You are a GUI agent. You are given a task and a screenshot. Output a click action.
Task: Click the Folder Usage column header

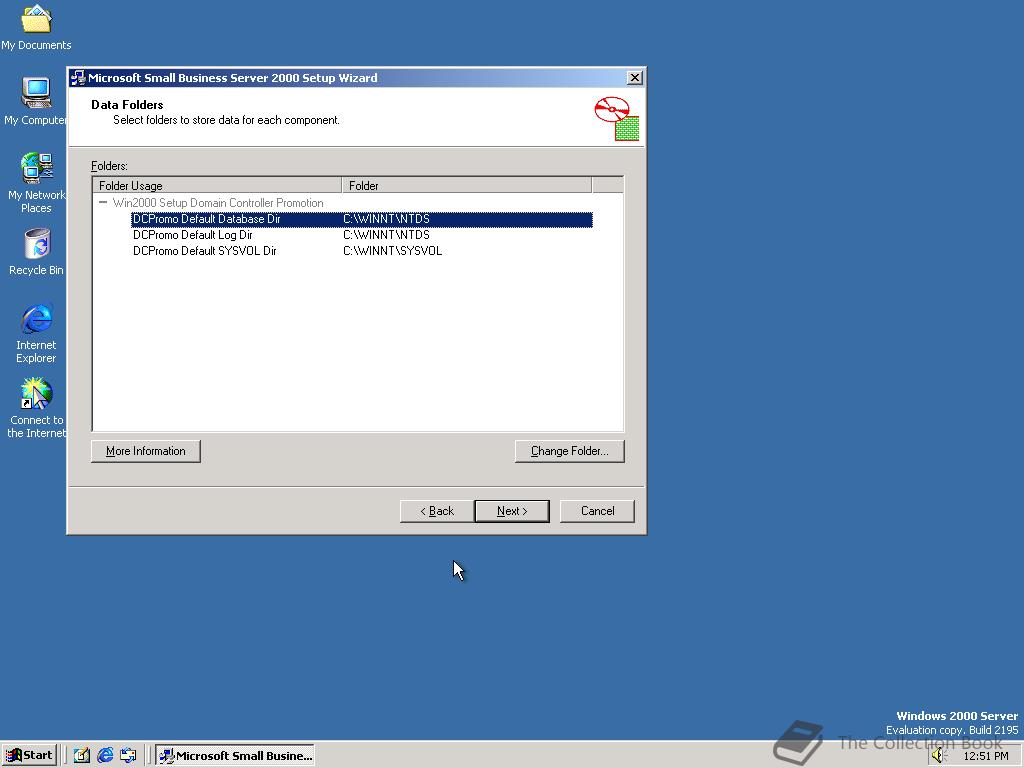coord(217,185)
